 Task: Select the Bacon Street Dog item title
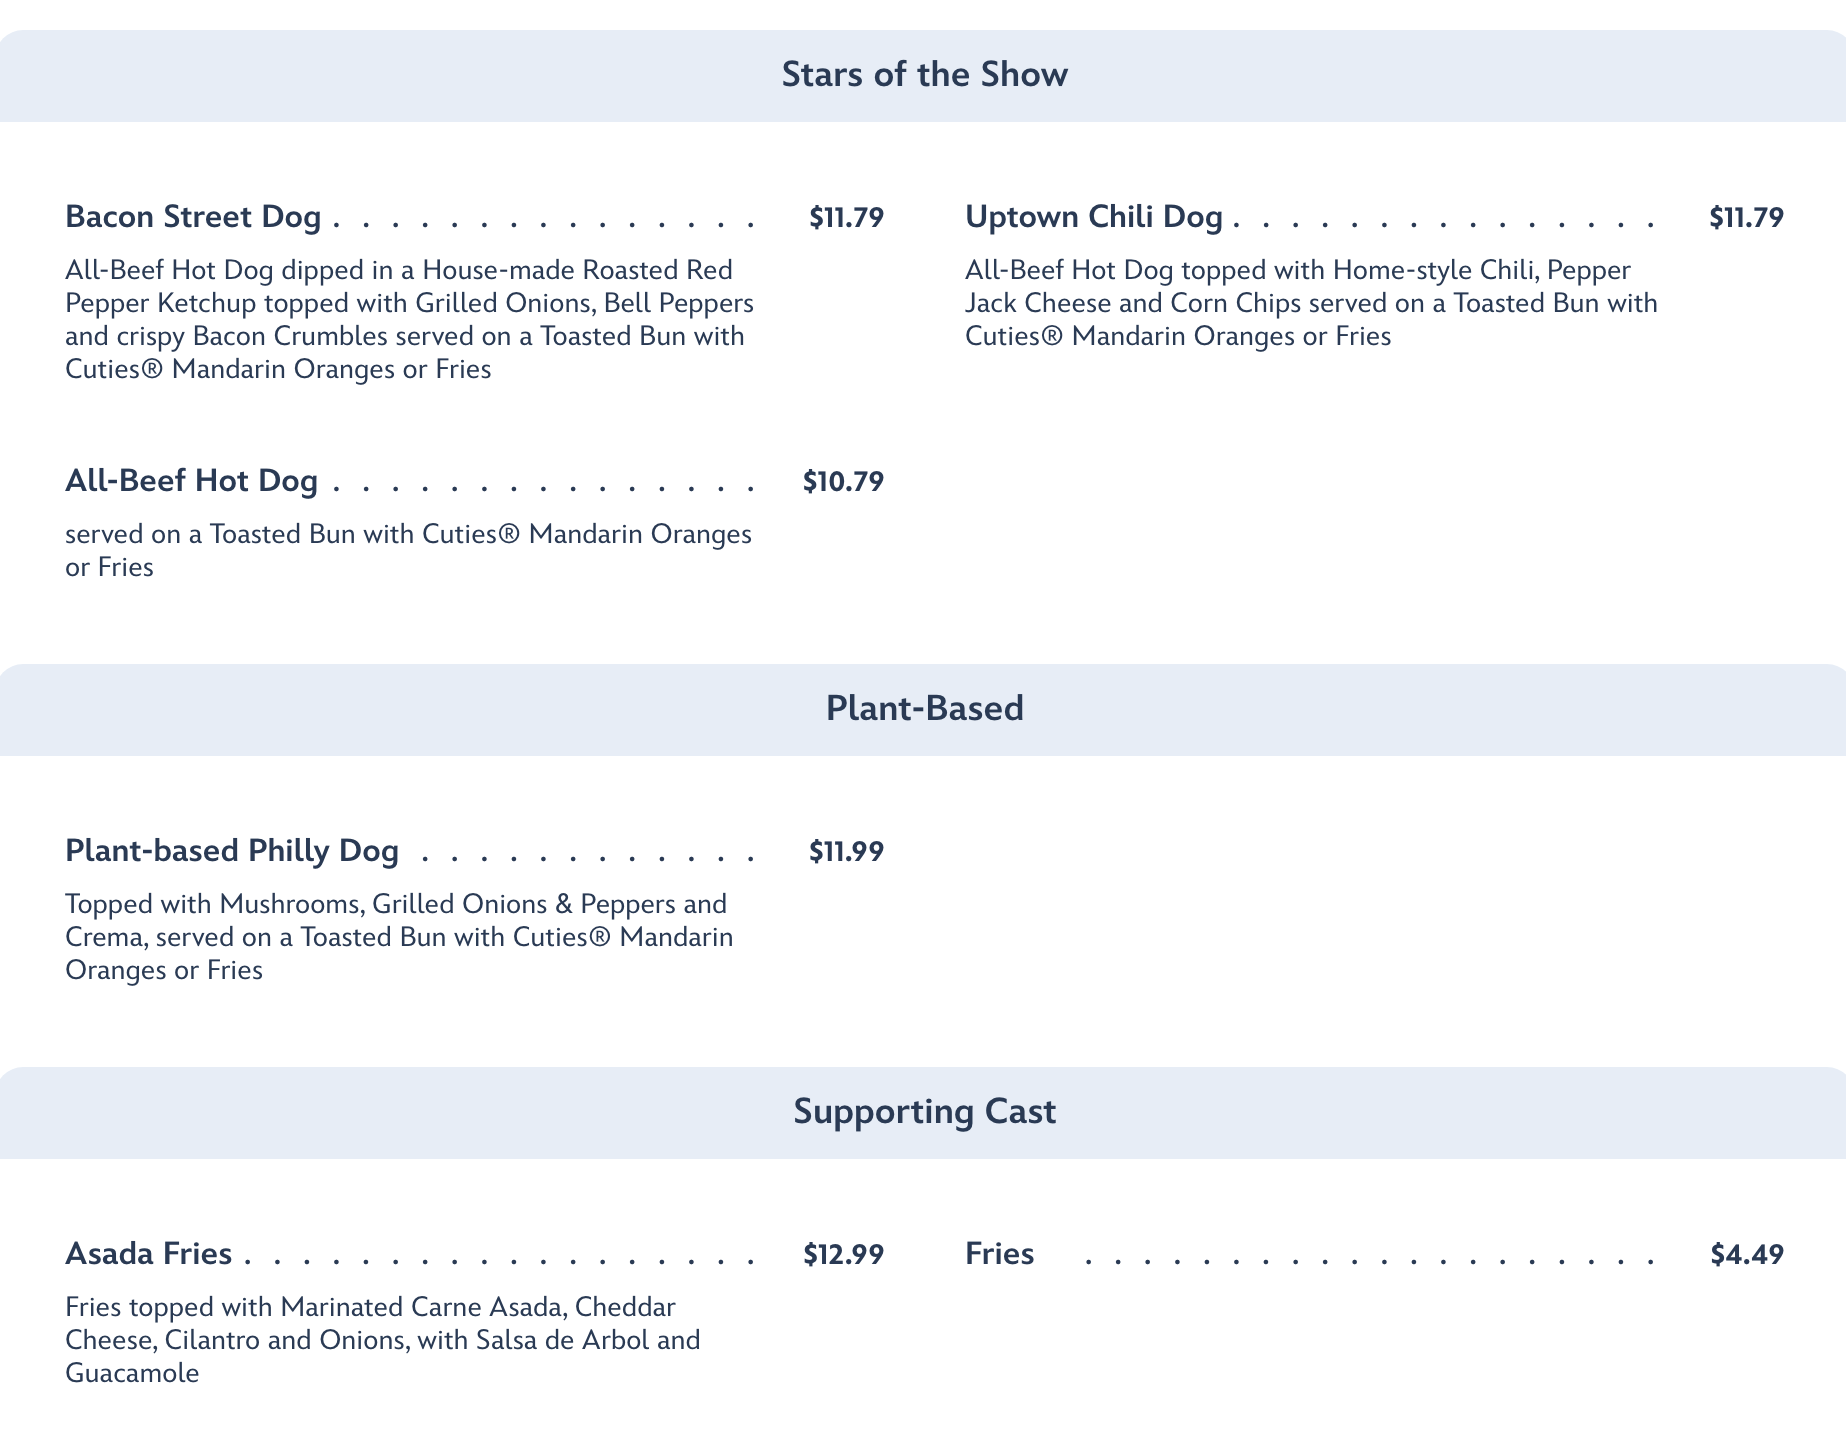tap(193, 217)
